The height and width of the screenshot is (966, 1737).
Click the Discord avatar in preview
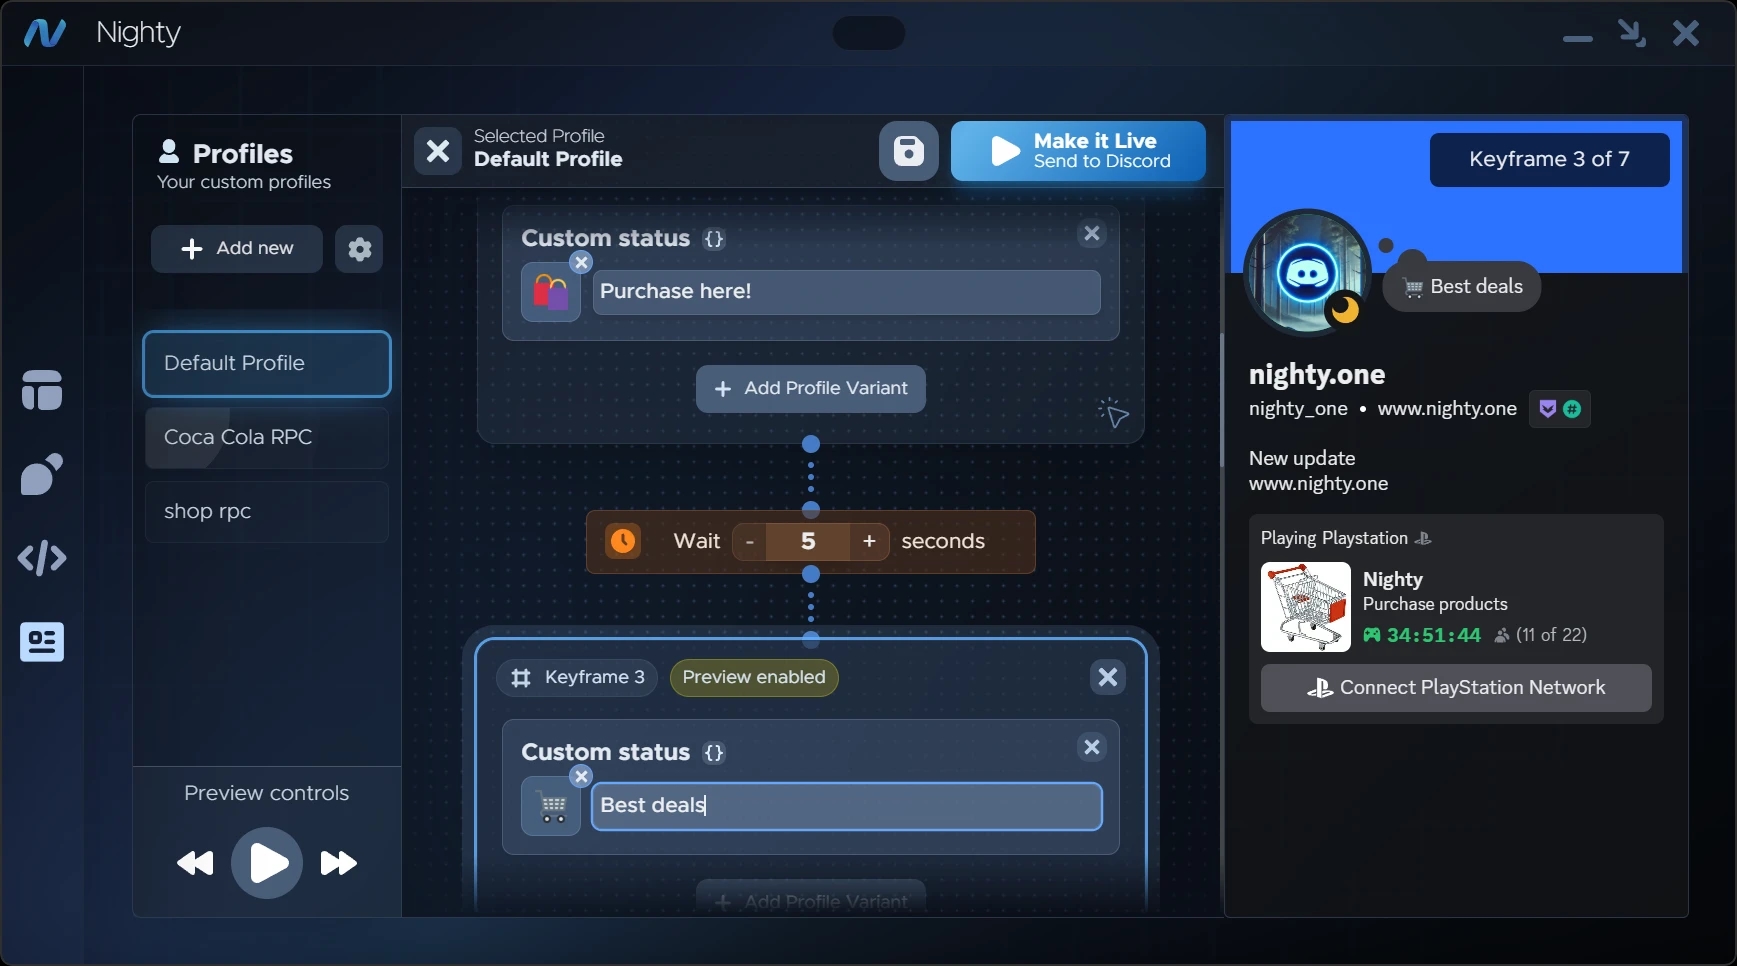(x=1307, y=273)
